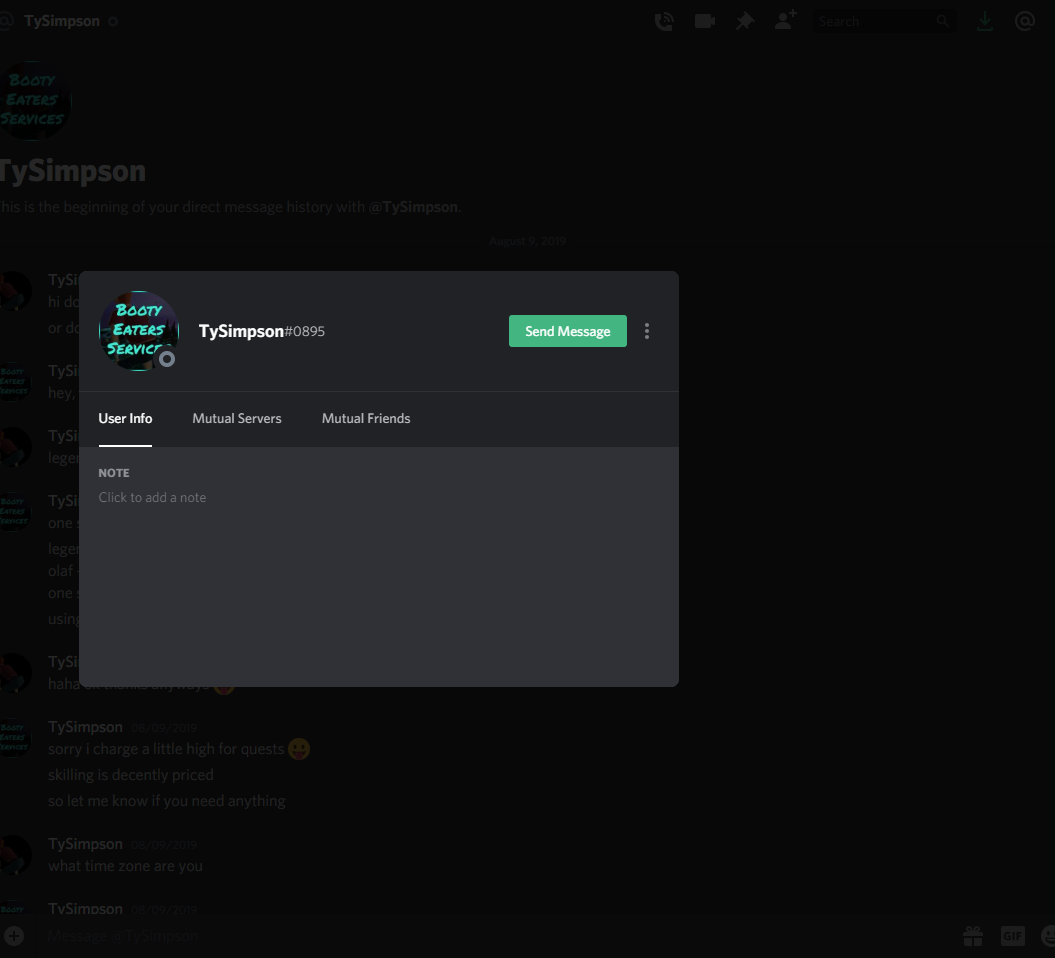
Task: Open the GIF picker
Action: (x=1013, y=936)
